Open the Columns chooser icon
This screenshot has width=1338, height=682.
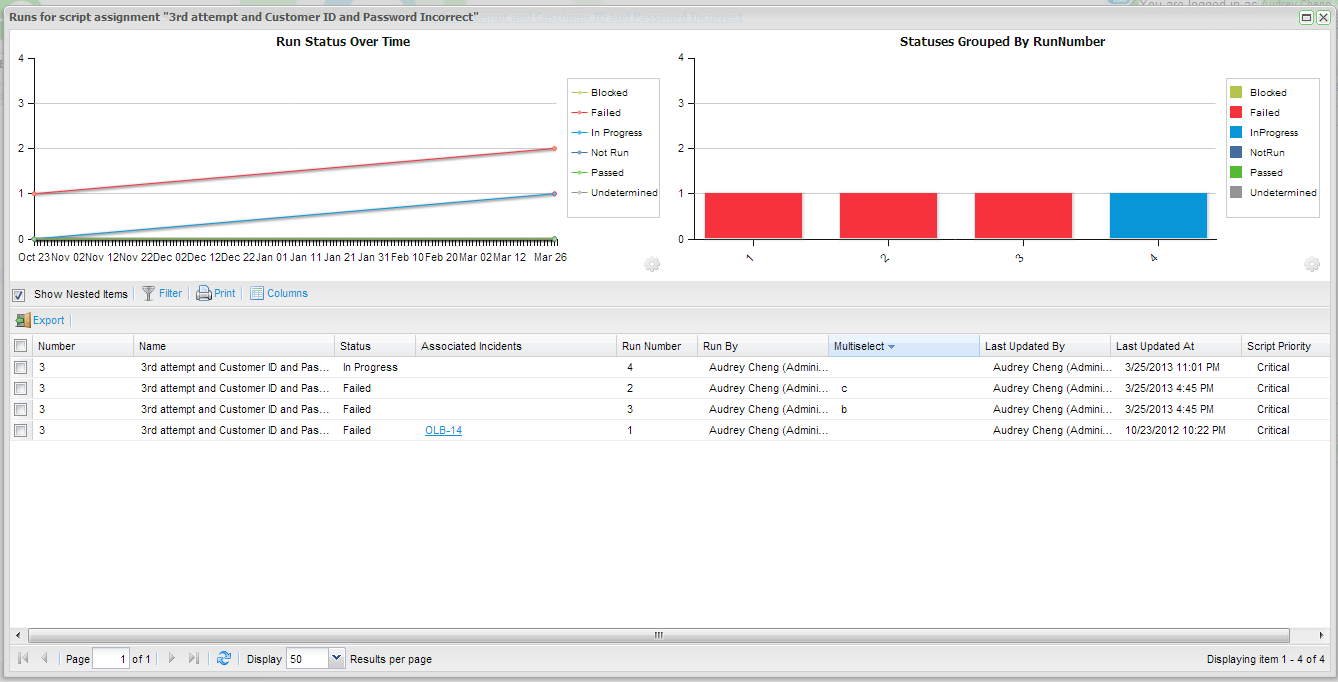point(257,293)
